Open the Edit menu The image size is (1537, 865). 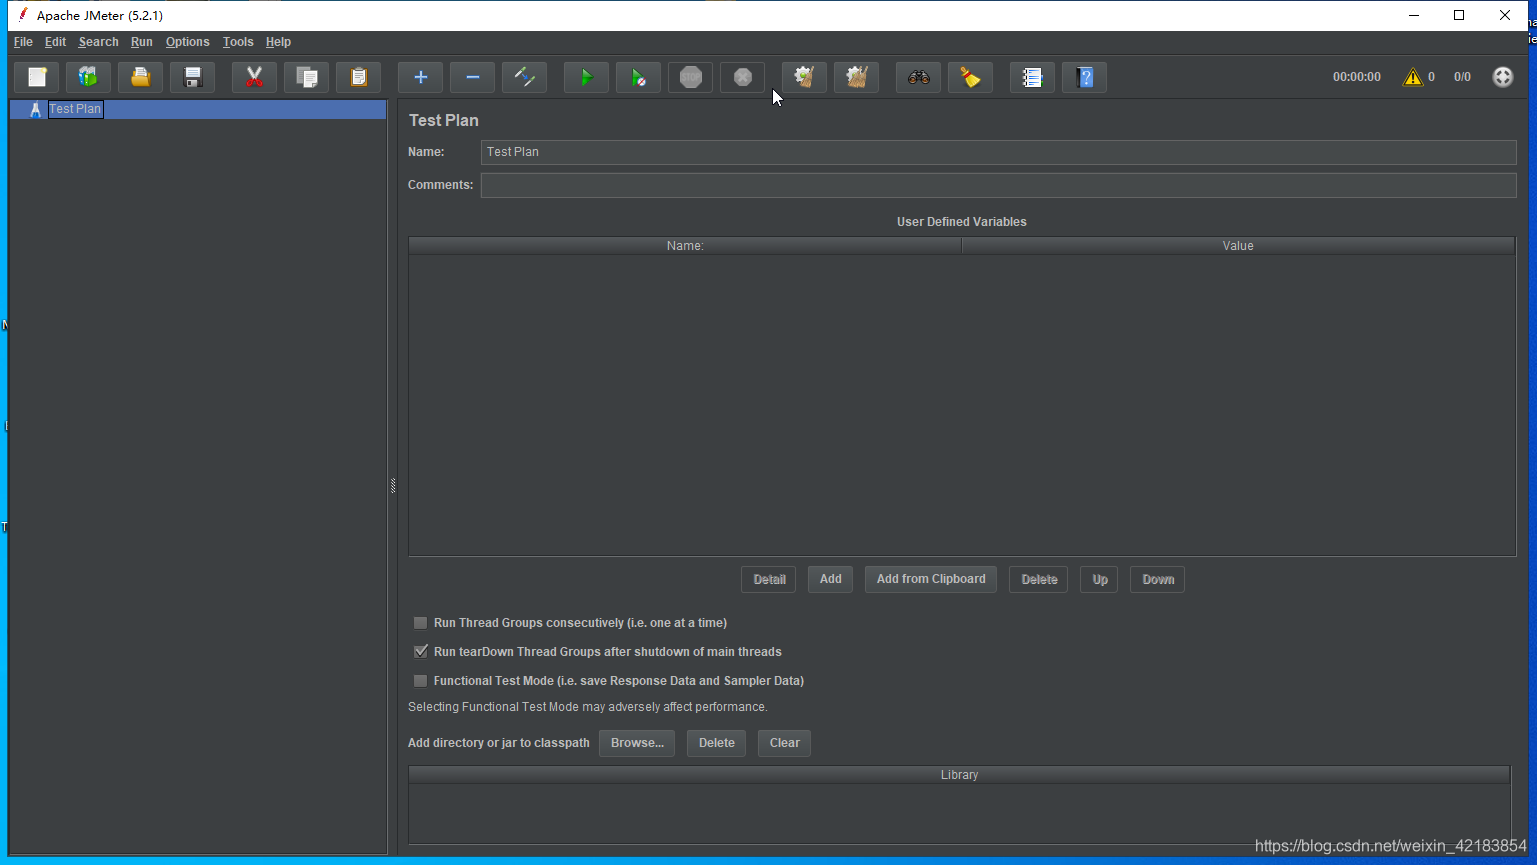pyautogui.click(x=55, y=42)
